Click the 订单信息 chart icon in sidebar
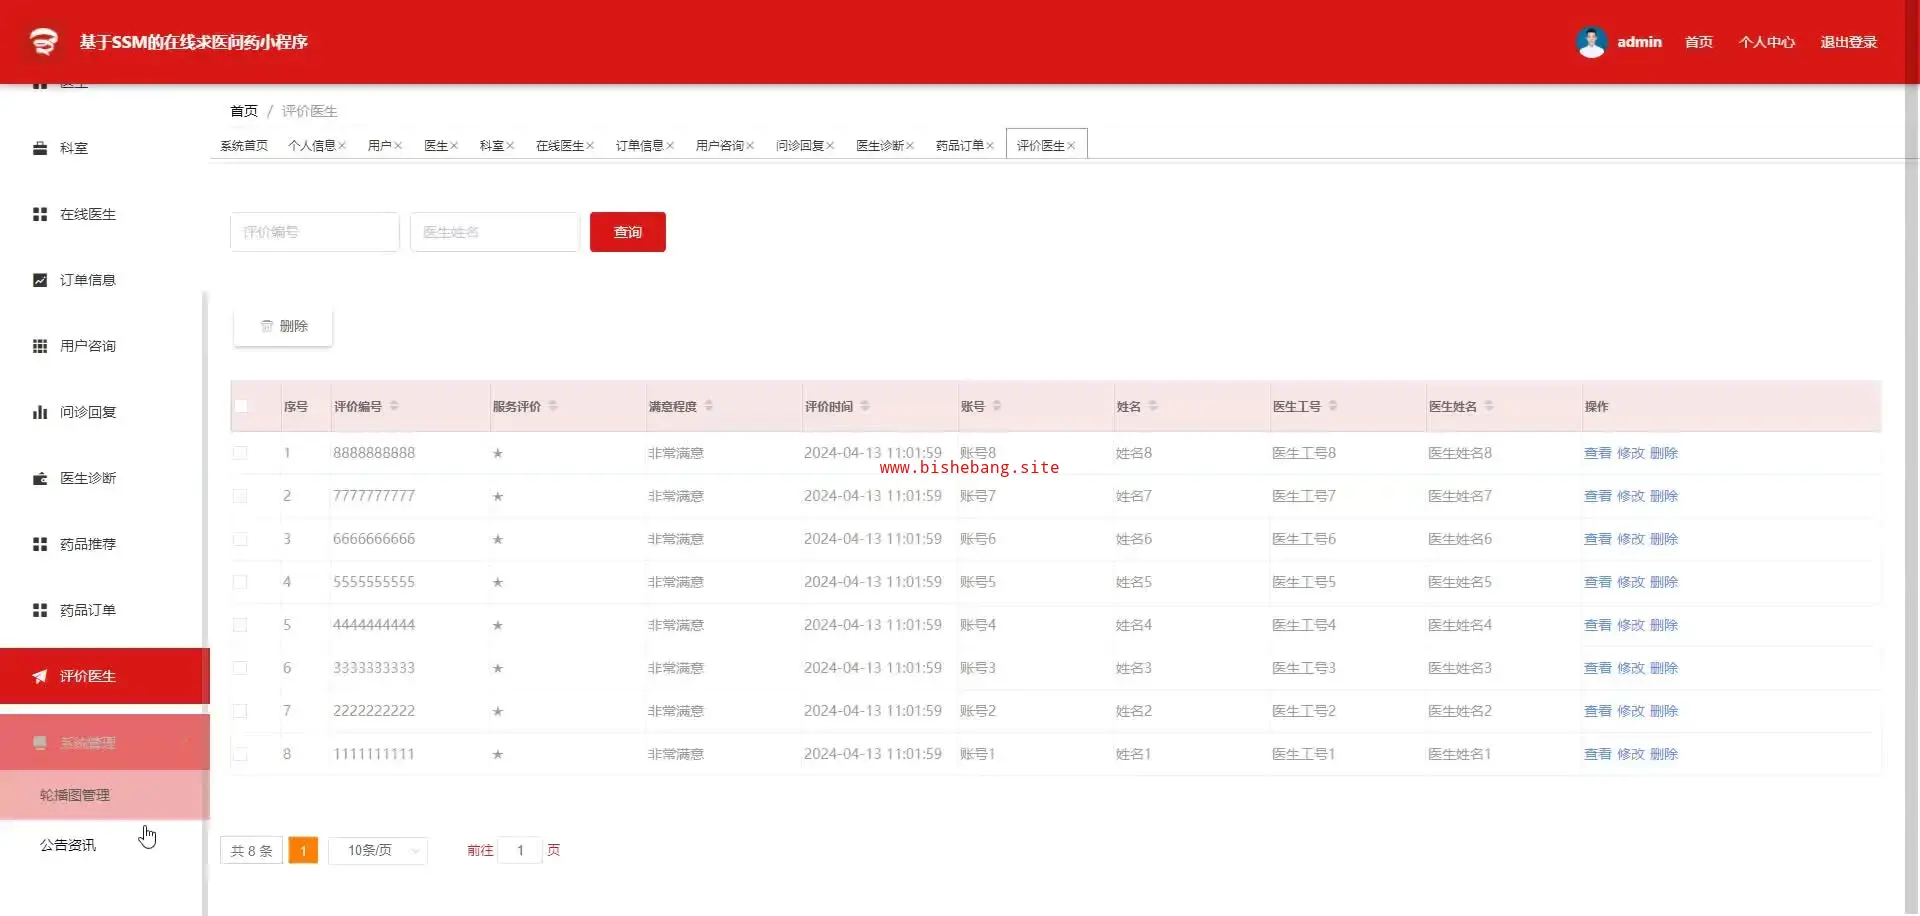This screenshot has width=1920, height=916. pyautogui.click(x=40, y=280)
